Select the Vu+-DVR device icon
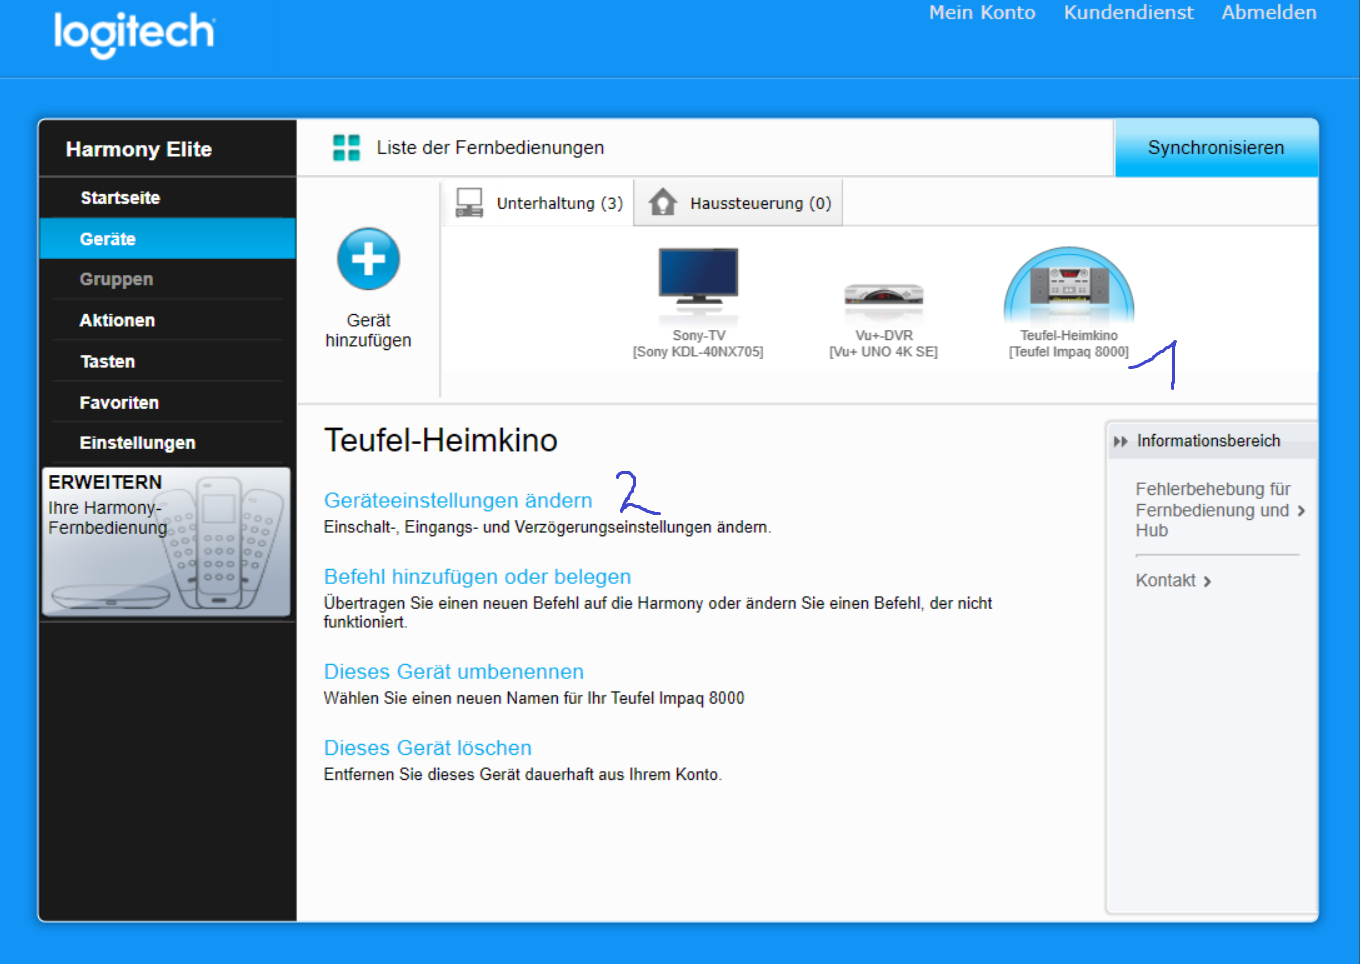 (883, 294)
